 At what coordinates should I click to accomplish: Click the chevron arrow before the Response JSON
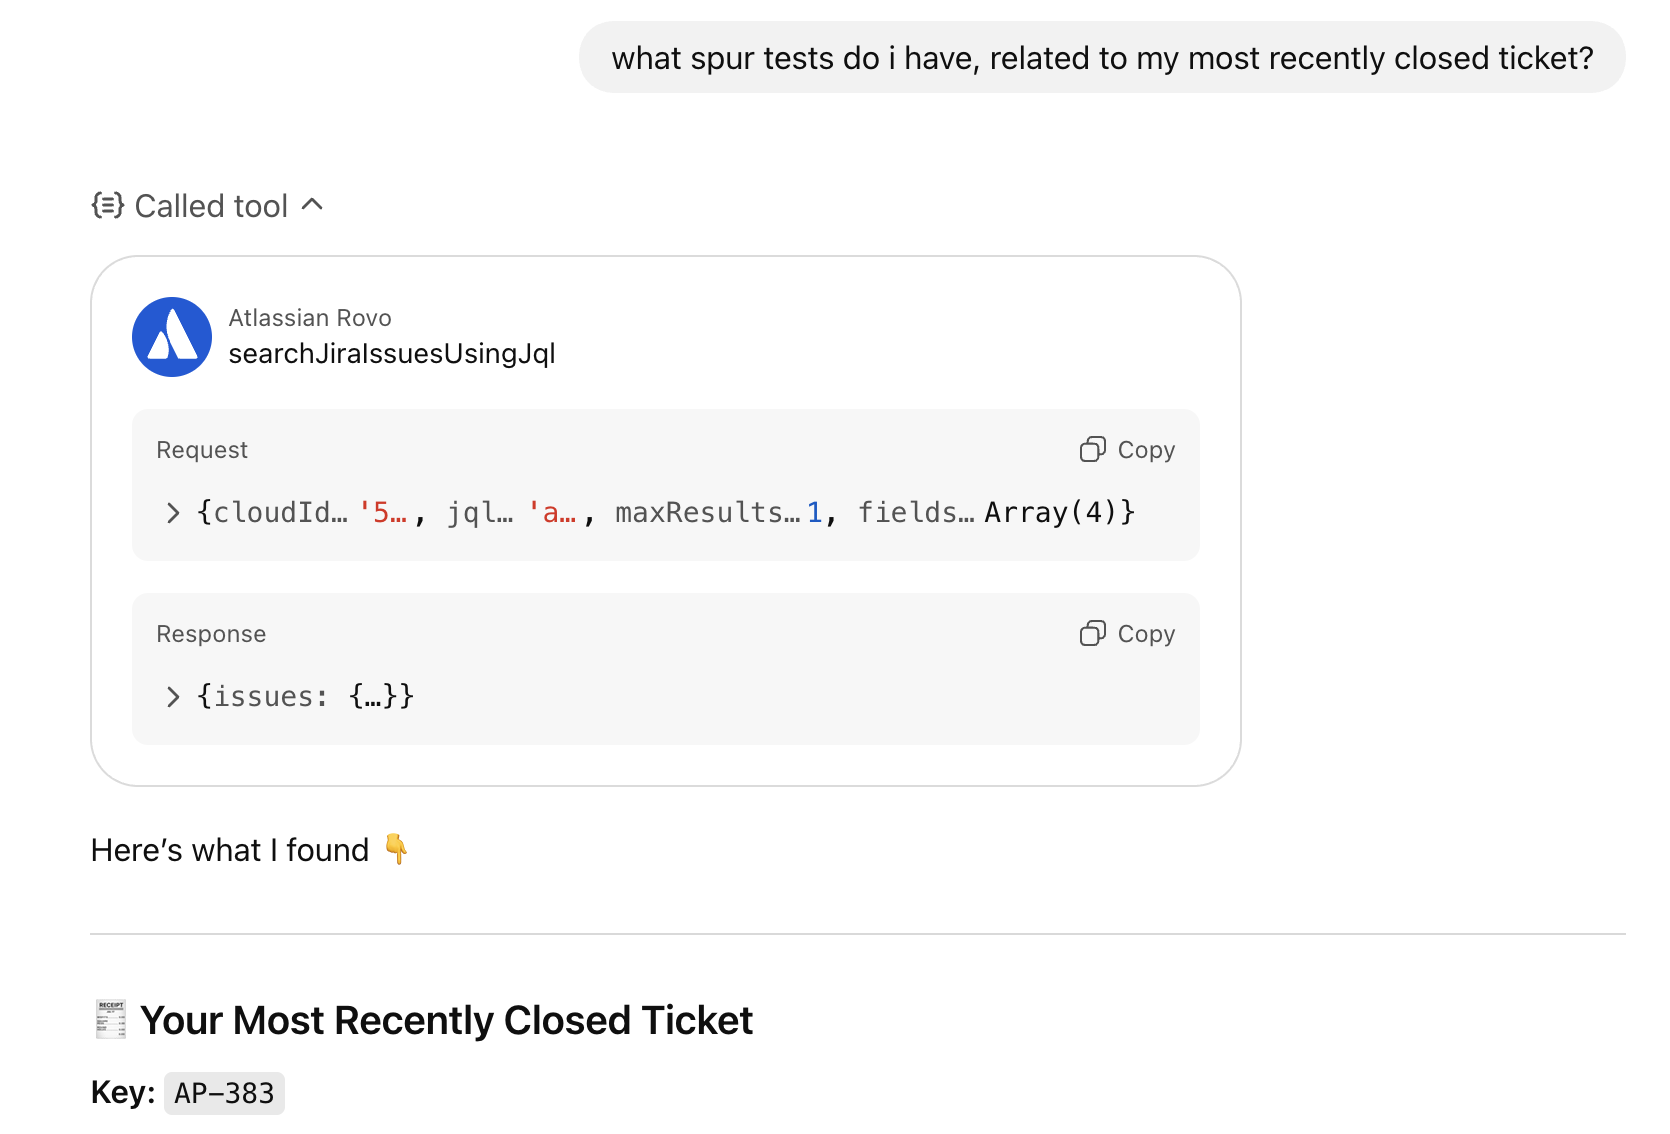click(x=172, y=696)
